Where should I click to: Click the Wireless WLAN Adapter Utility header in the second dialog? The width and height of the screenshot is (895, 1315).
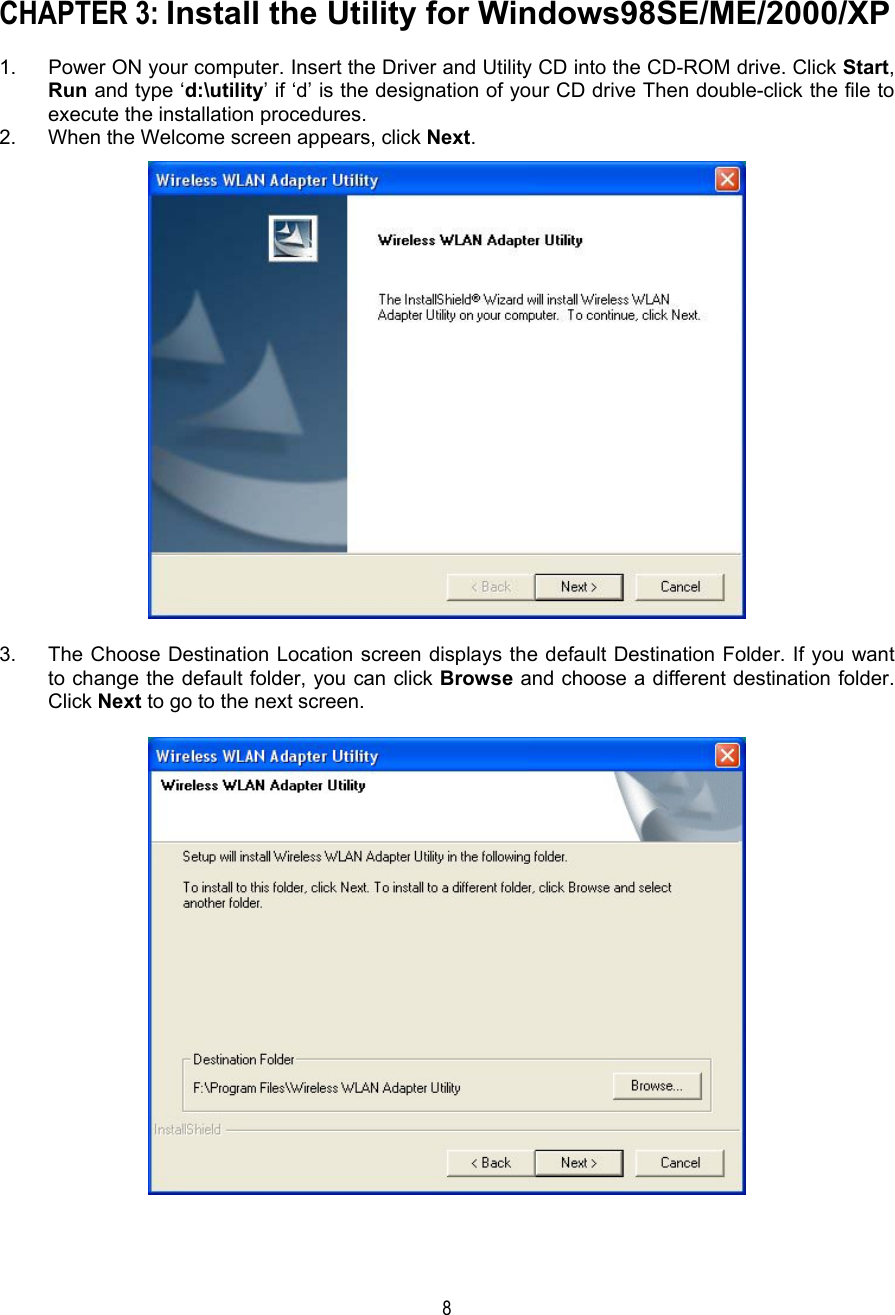pos(263,786)
